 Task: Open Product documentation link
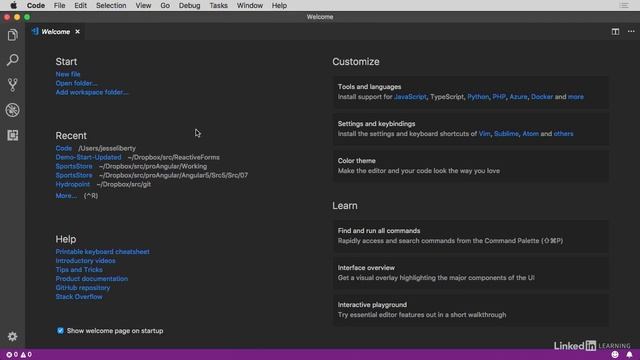[91, 279]
